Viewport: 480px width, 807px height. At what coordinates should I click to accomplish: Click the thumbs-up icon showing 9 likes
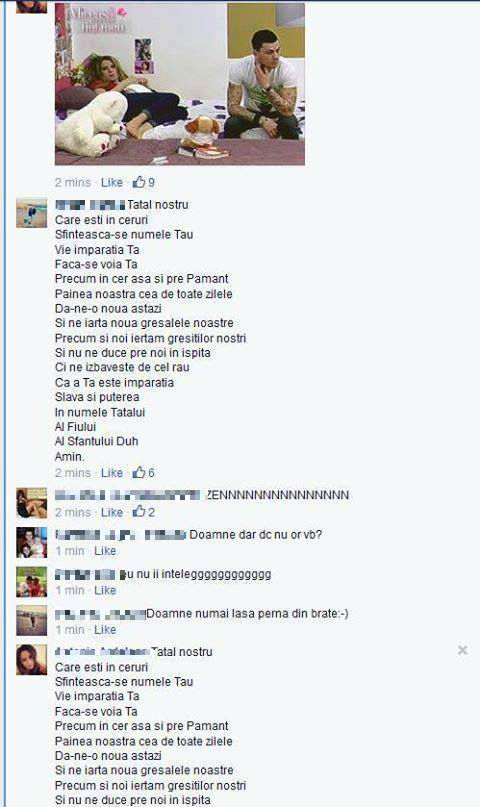tap(139, 182)
